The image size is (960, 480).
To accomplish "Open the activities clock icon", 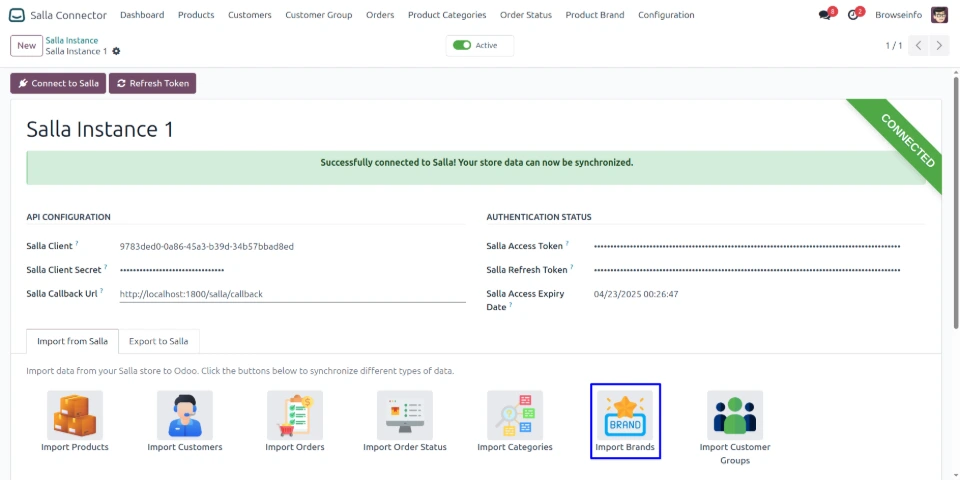I will 853,15.
